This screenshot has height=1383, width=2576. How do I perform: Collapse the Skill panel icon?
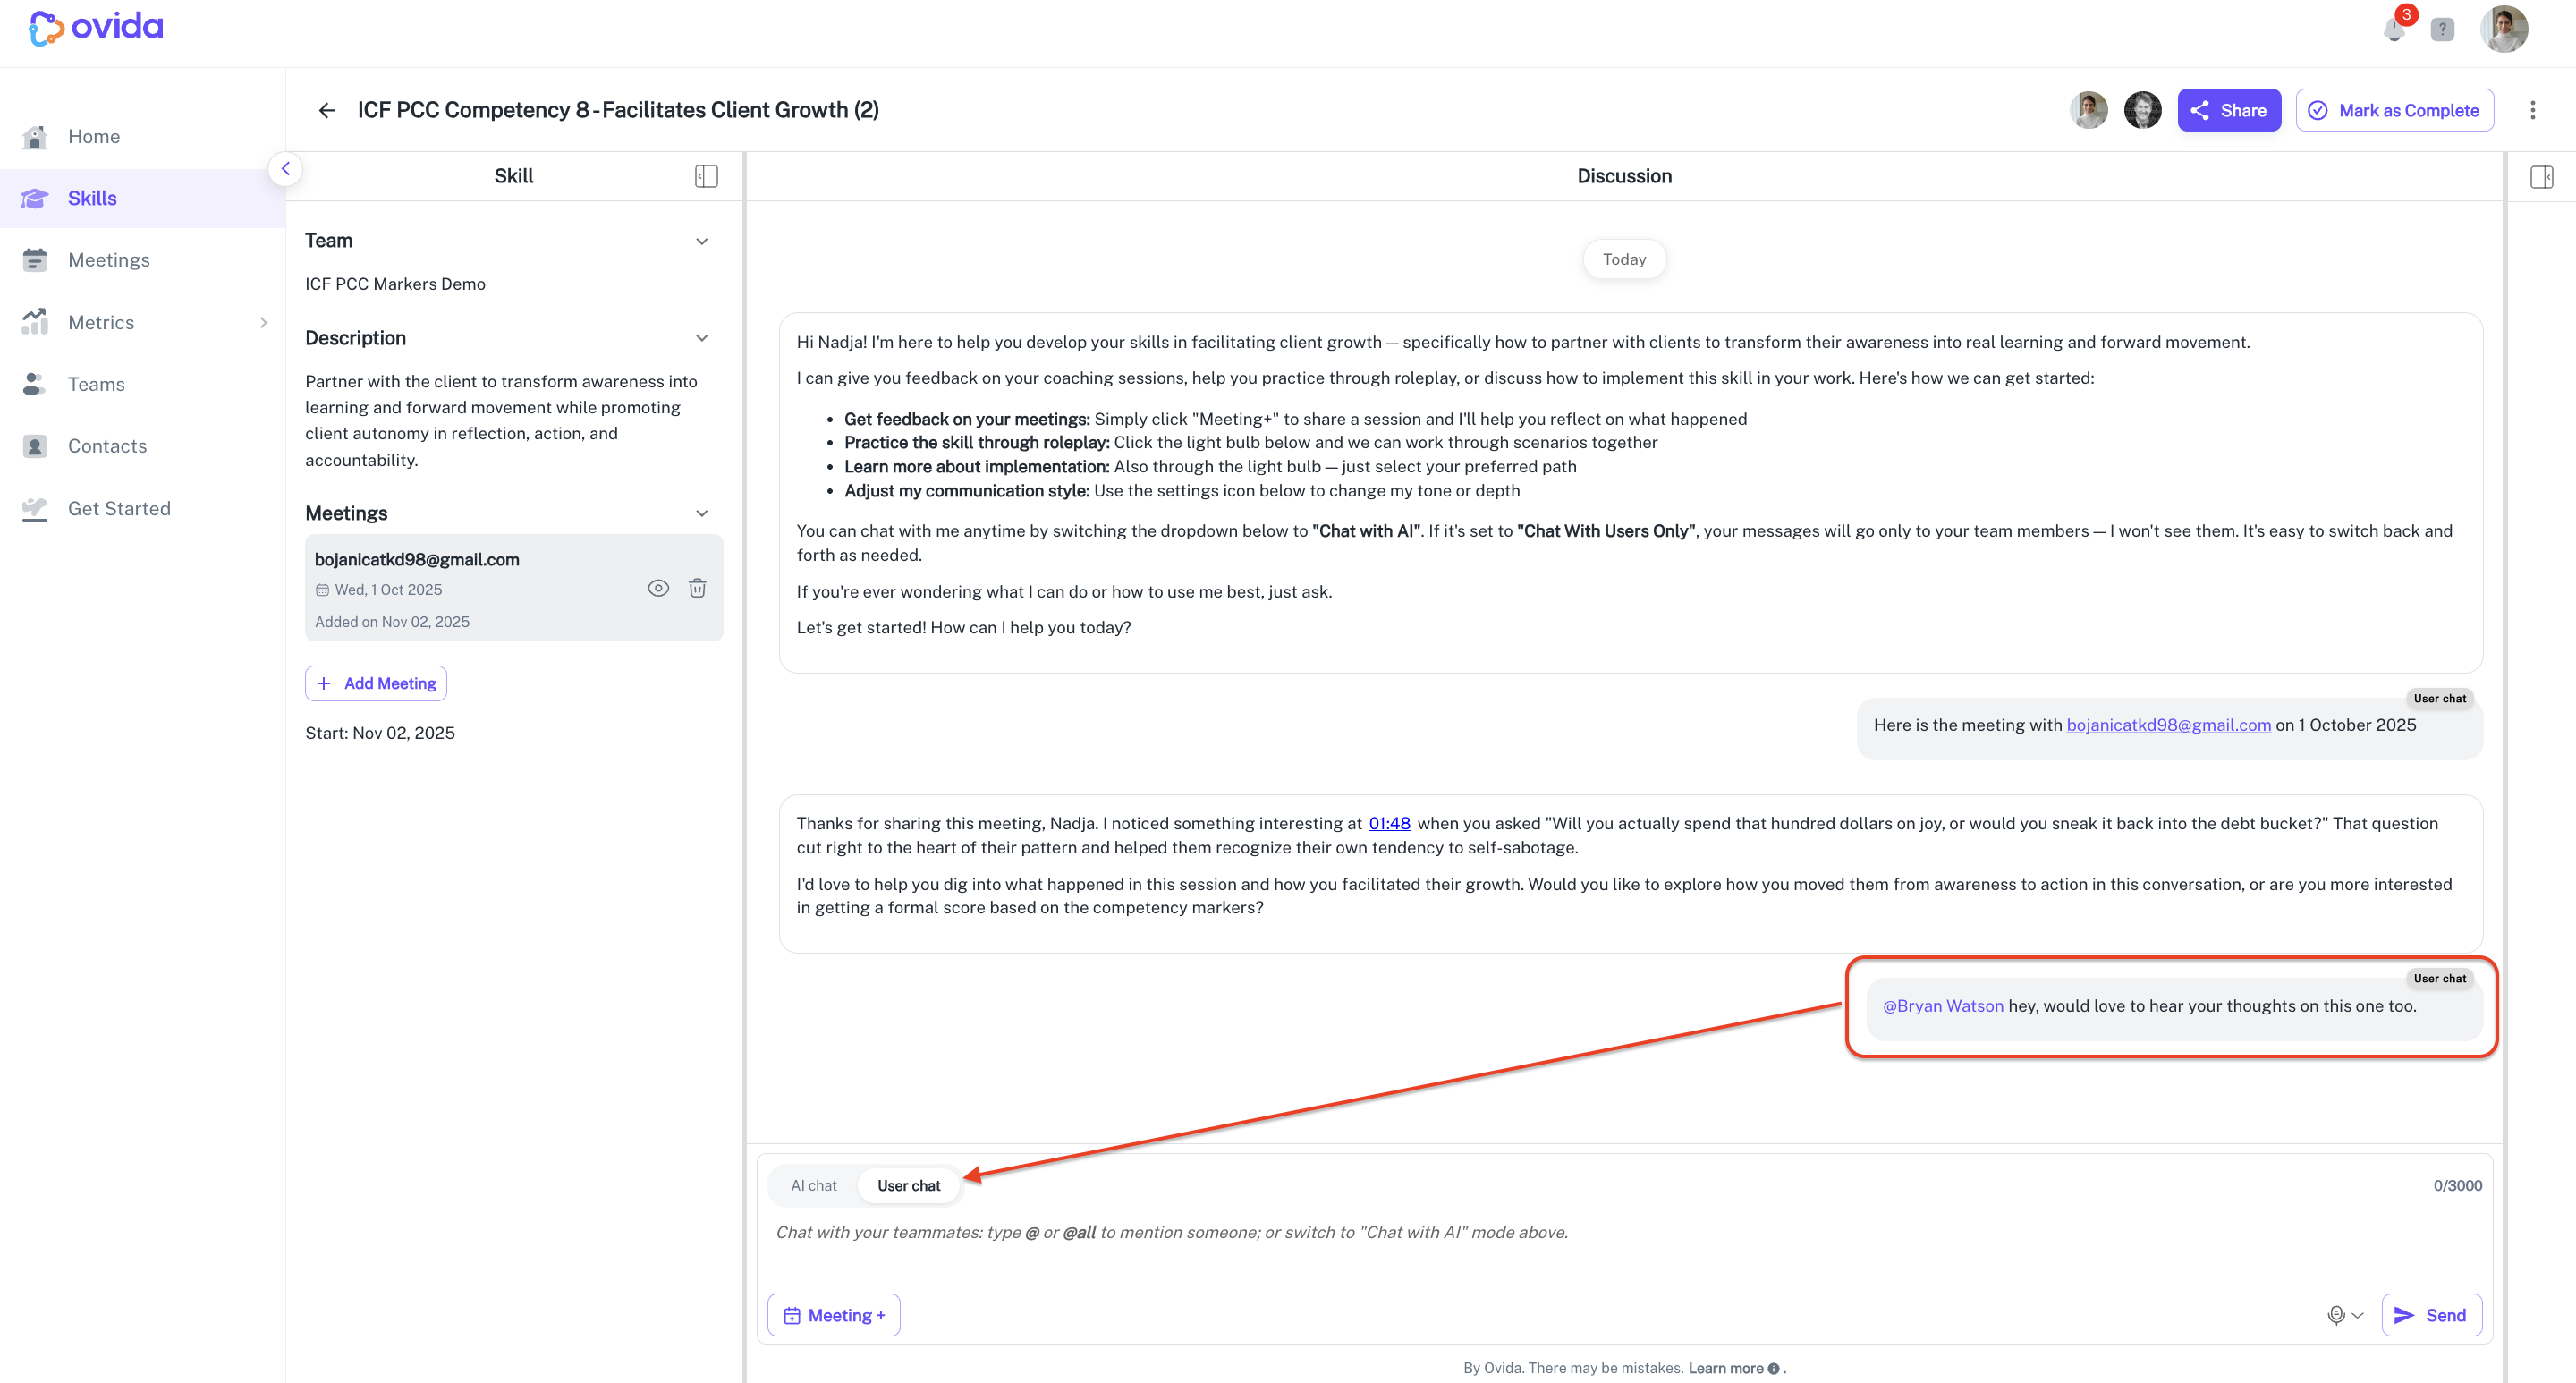(x=706, y=176)
